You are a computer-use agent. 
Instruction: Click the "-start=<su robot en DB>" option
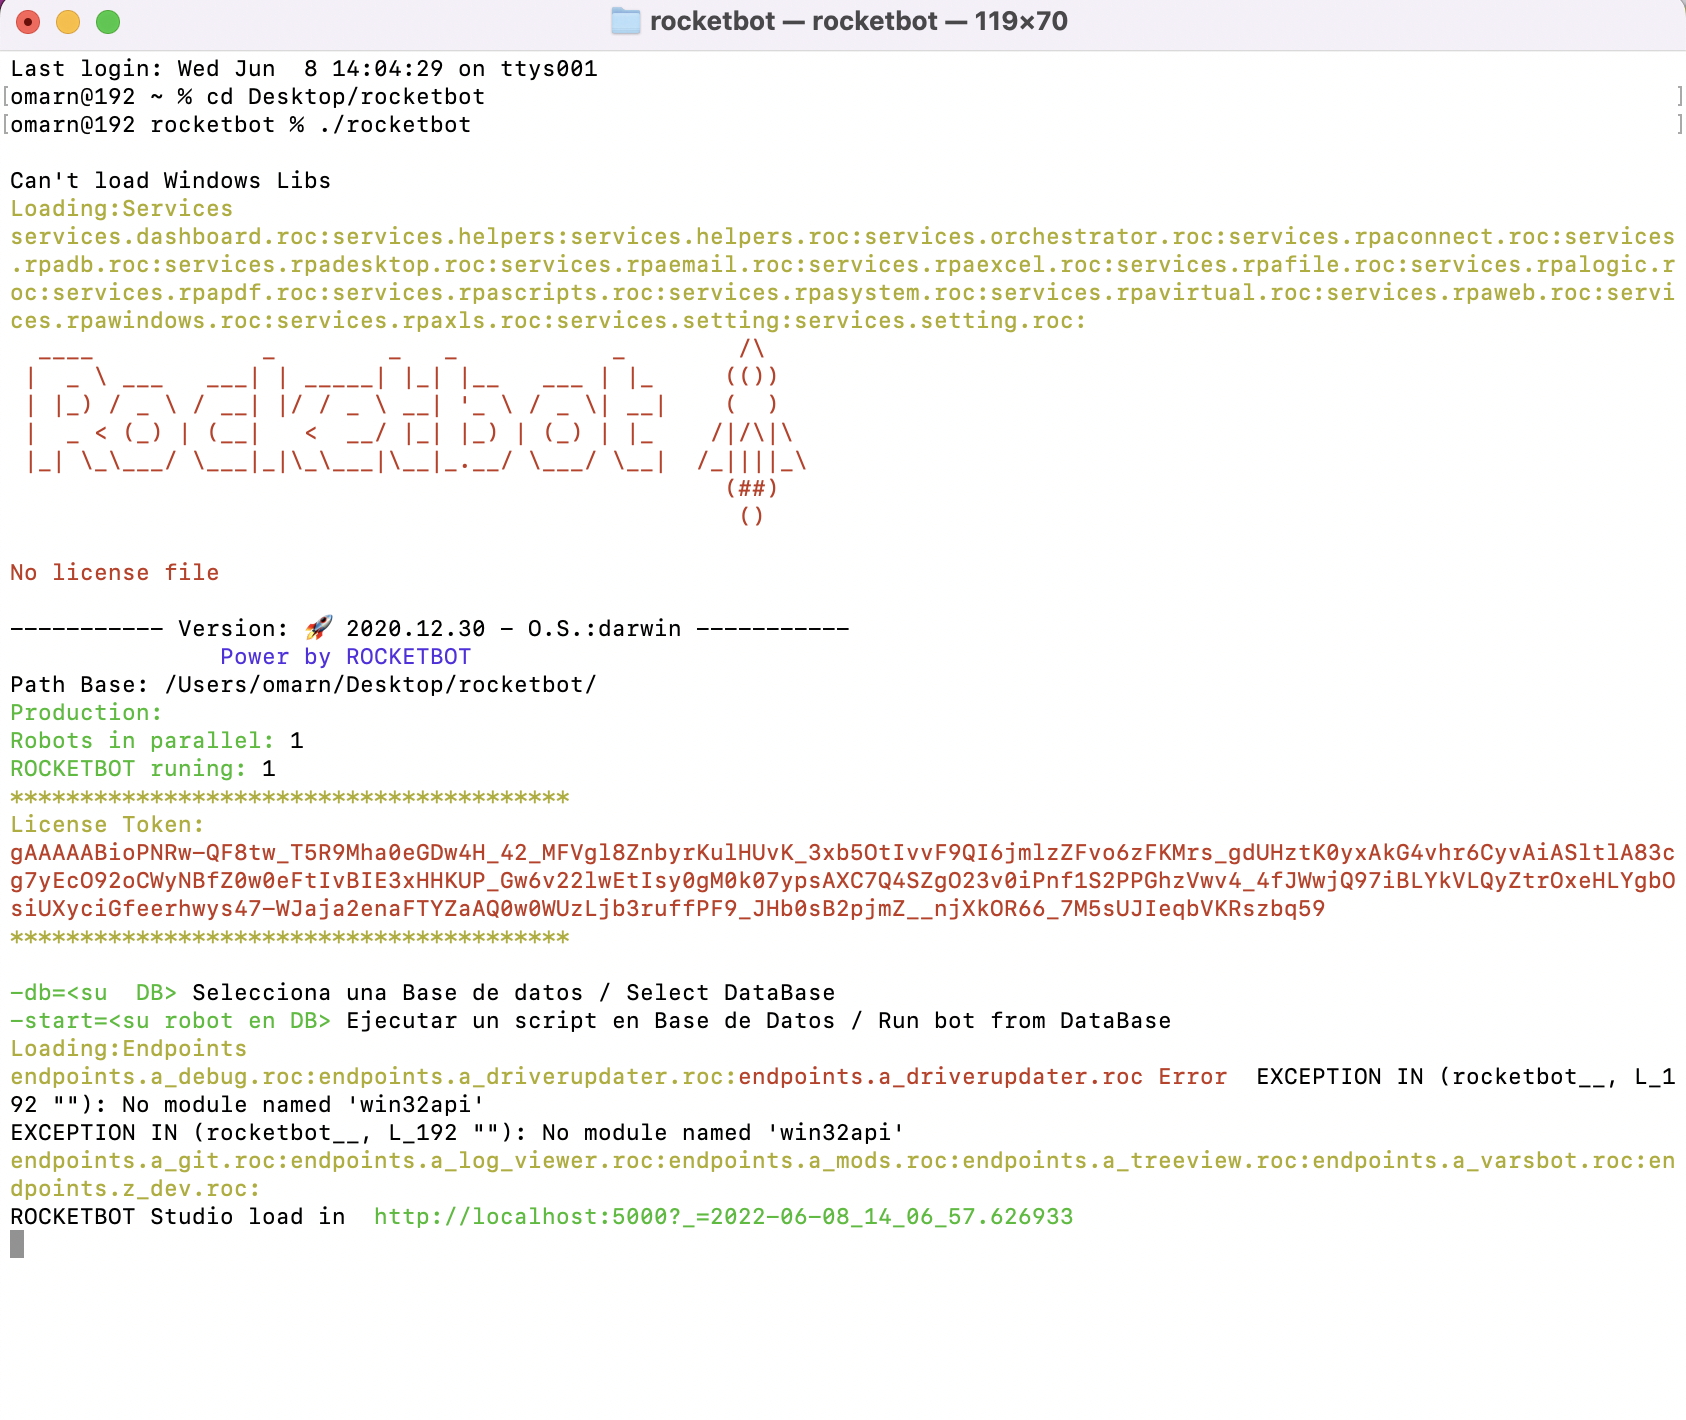tap(170, 1021)
